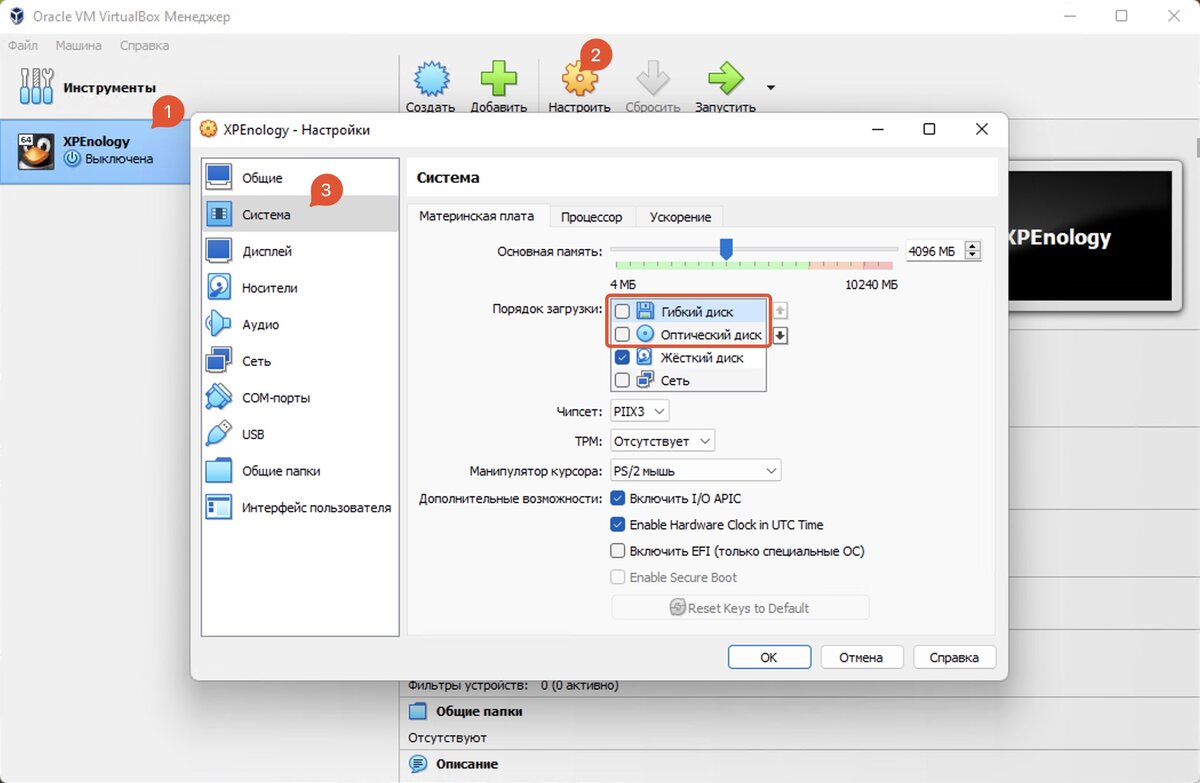This screenshot has width=1200, height=783.
Task: Click the XPEnology settings dialog title icon
Action: (208, 129)
